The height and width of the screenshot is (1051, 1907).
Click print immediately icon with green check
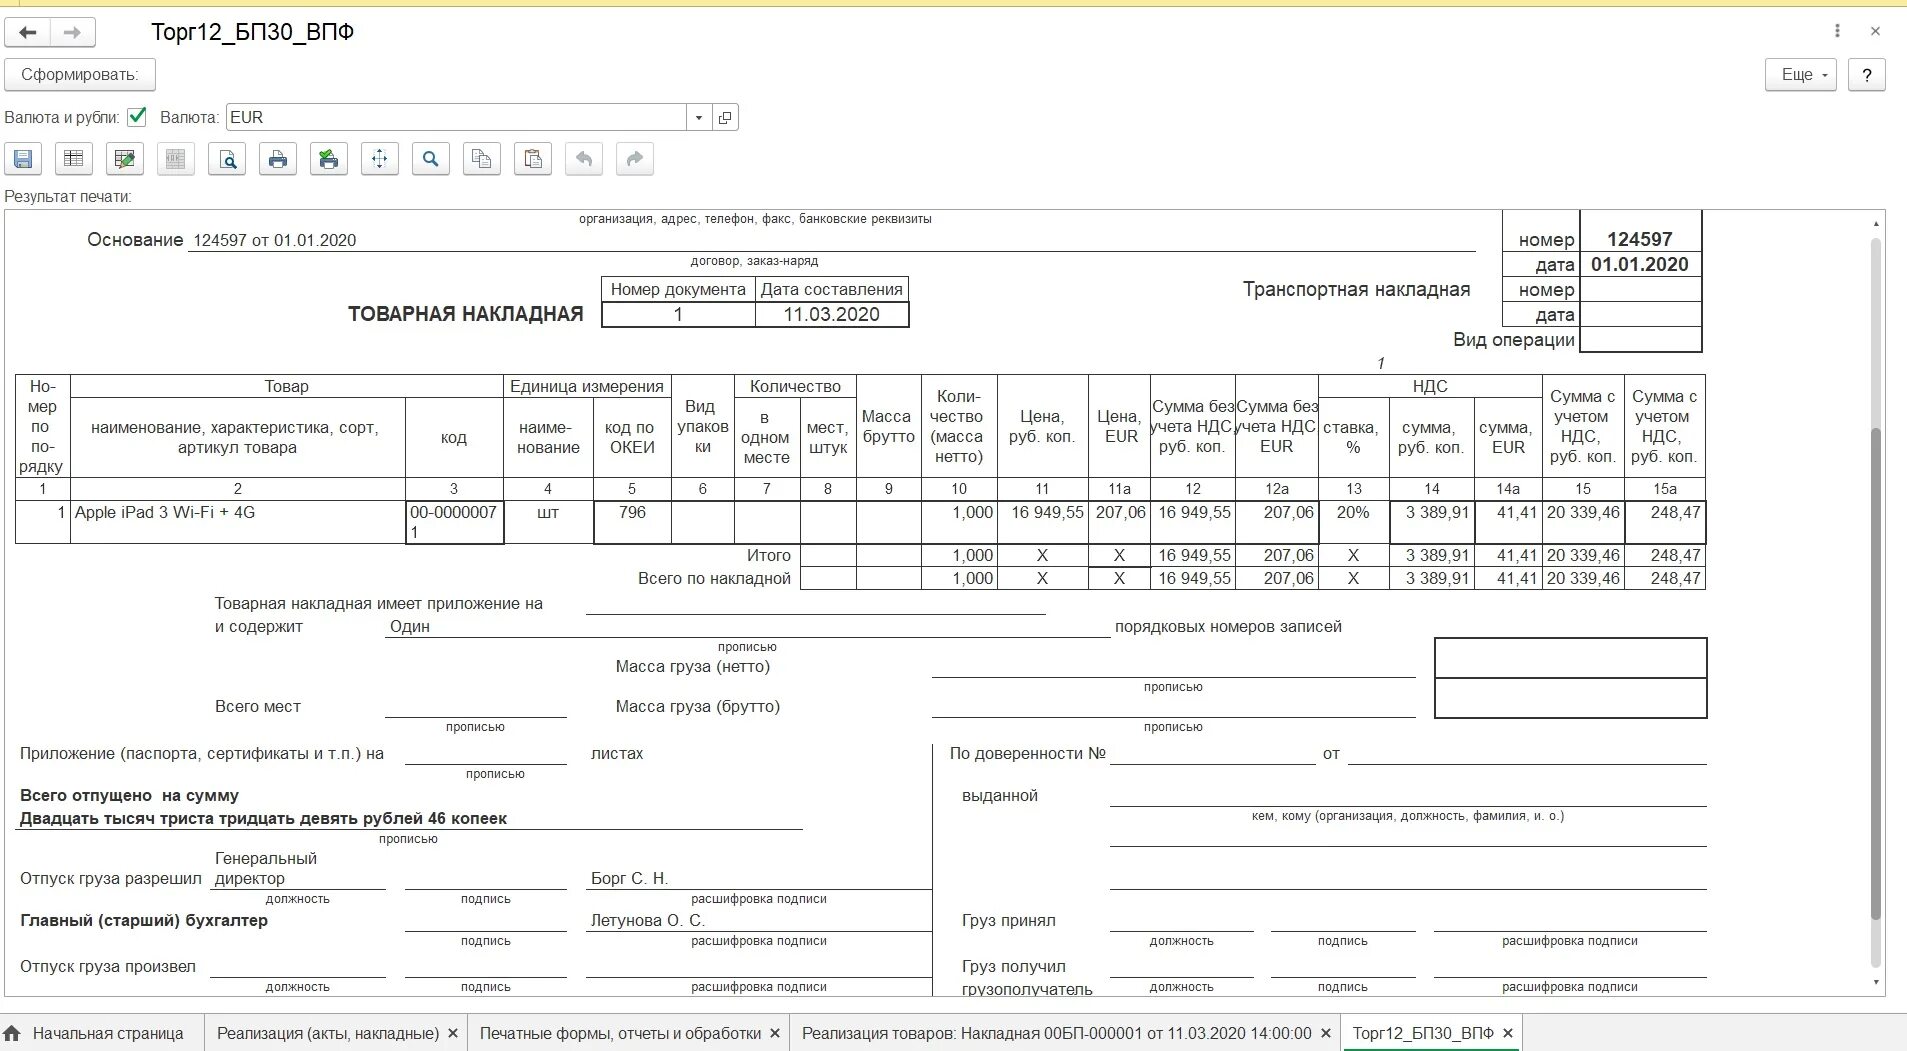point(329,159)
